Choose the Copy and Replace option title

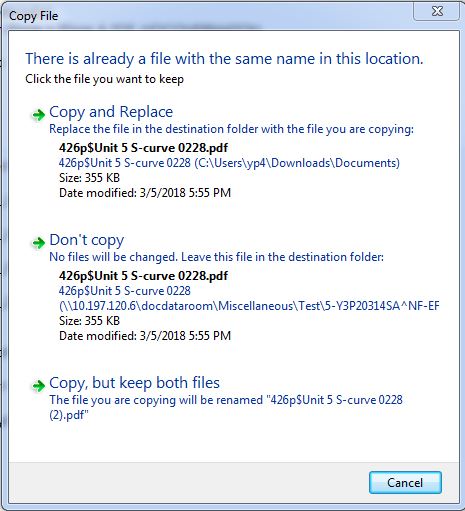[x=111, y=112]
